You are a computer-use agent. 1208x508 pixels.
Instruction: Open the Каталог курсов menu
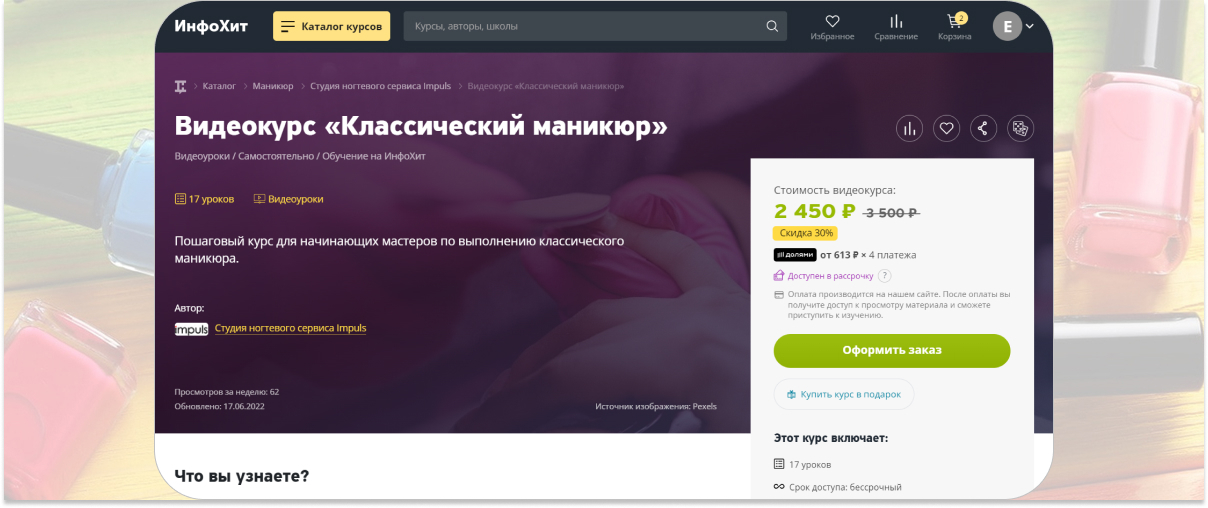click(331, 26)
